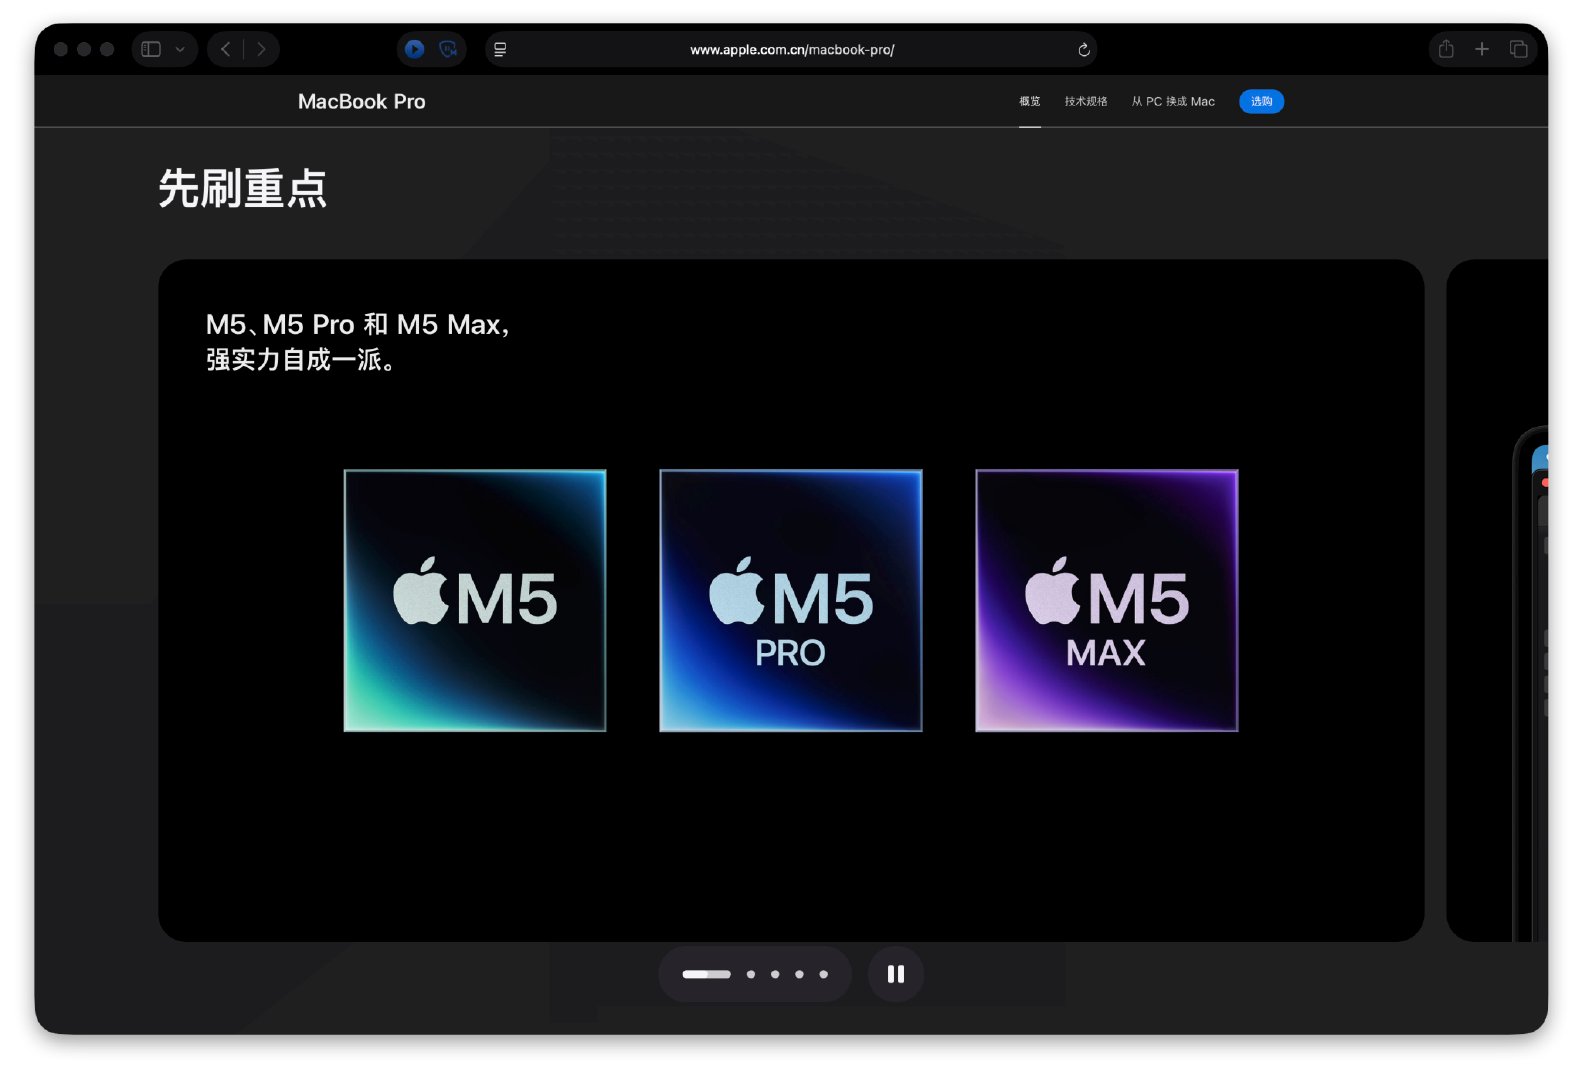This screenshot has width=1582, height=1080.
Task: Open the 技术规格 tab
Action: pos(1086,101)
